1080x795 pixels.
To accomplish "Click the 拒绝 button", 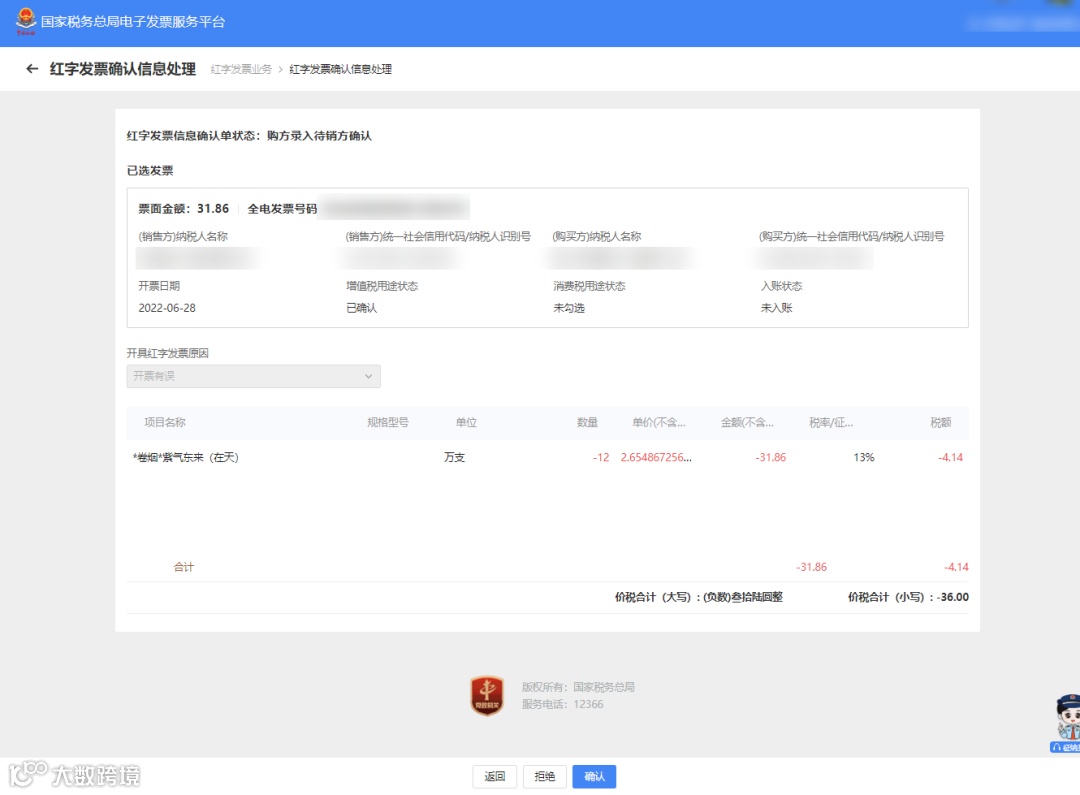I will [x=545, y=776].
